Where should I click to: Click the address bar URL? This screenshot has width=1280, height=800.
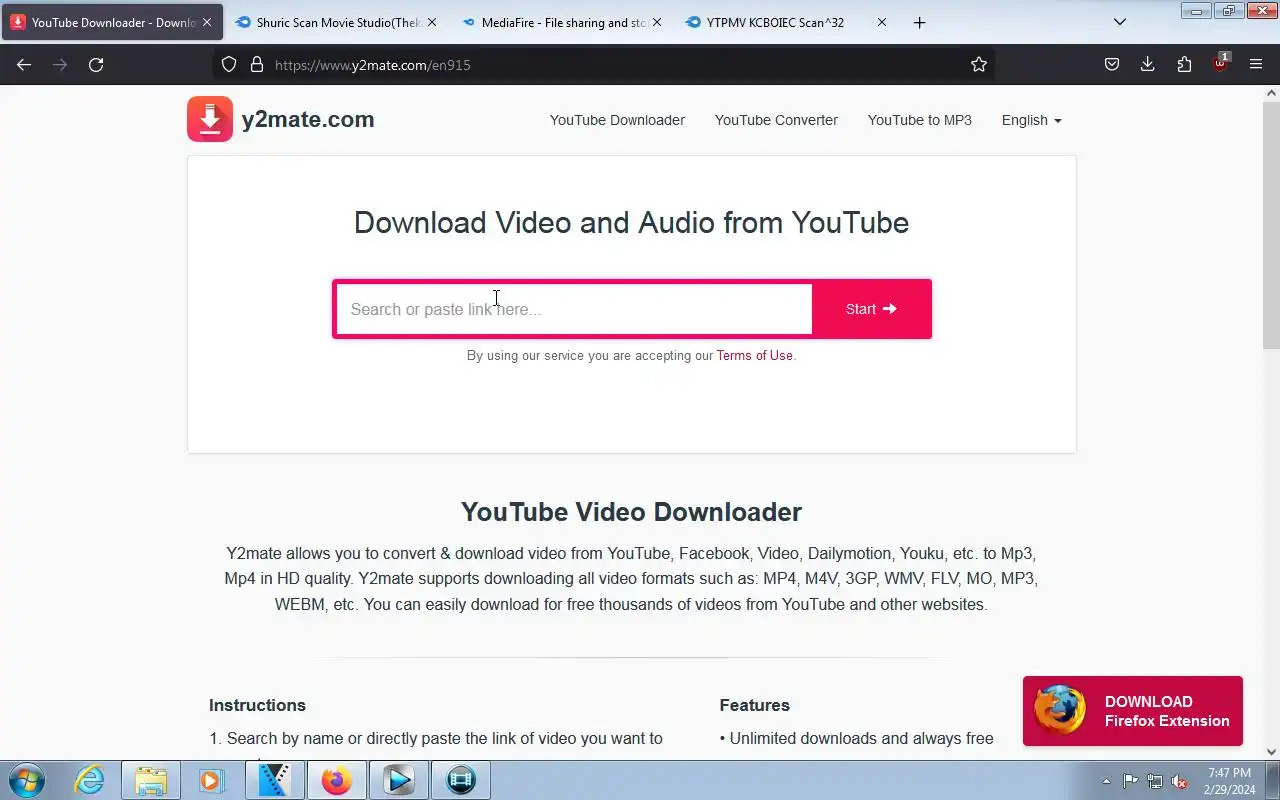point(373,65)
